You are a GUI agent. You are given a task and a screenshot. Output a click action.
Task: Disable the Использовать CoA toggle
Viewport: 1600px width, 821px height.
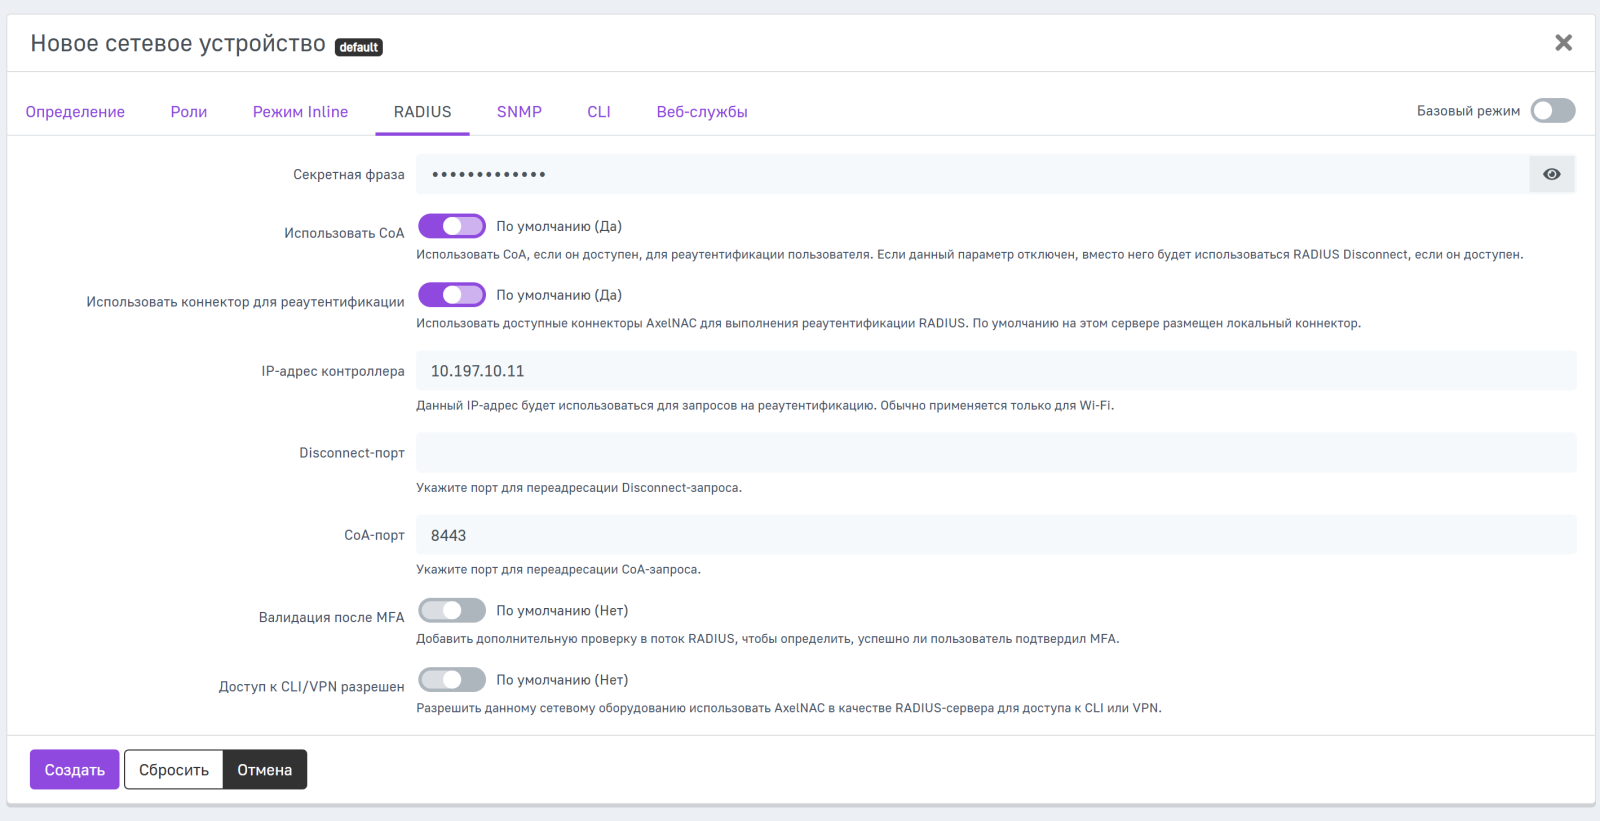[452, 227]
